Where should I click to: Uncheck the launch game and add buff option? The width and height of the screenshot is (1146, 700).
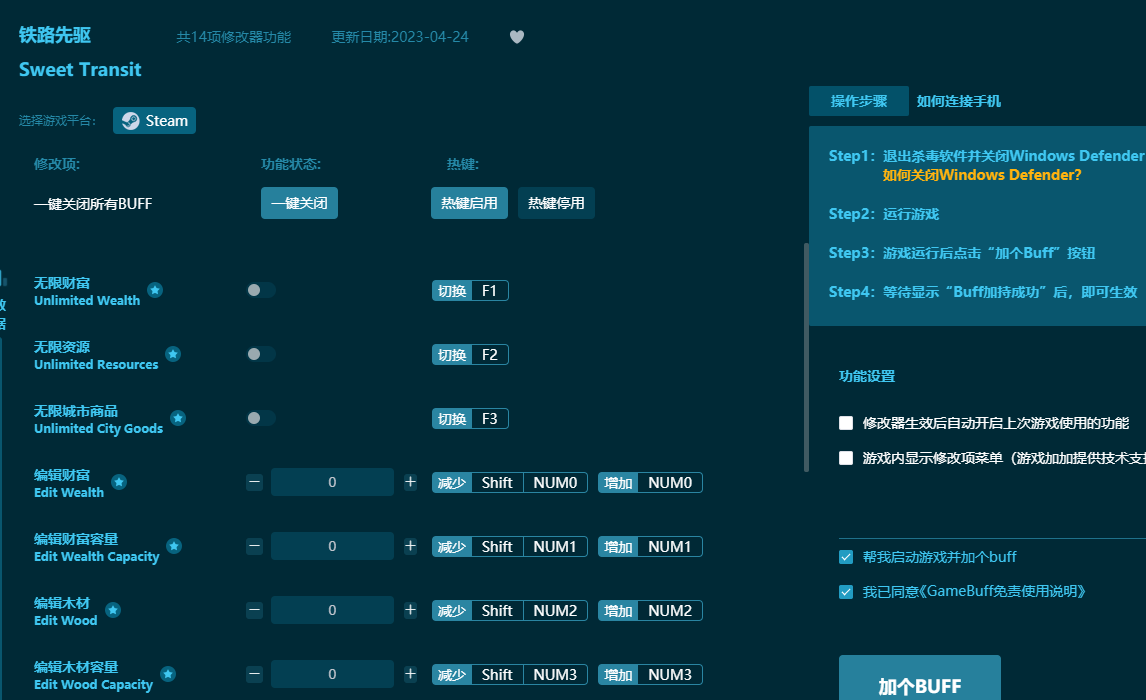tap(846, 558)
